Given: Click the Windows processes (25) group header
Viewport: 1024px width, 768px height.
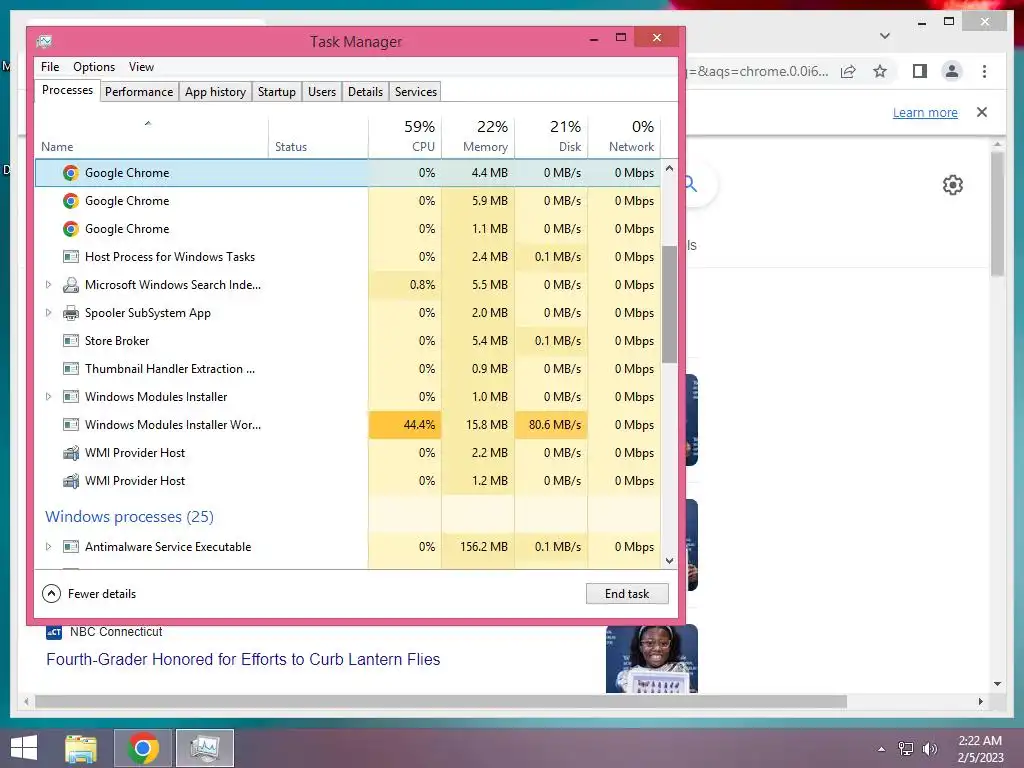Looking at the screenshot, I should pos(129,517).
